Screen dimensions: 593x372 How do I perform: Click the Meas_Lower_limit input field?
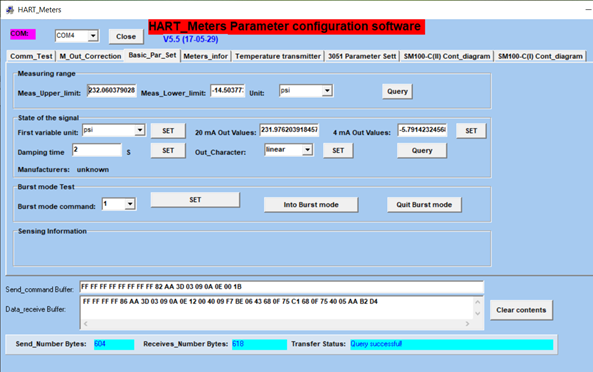[227, 91]
